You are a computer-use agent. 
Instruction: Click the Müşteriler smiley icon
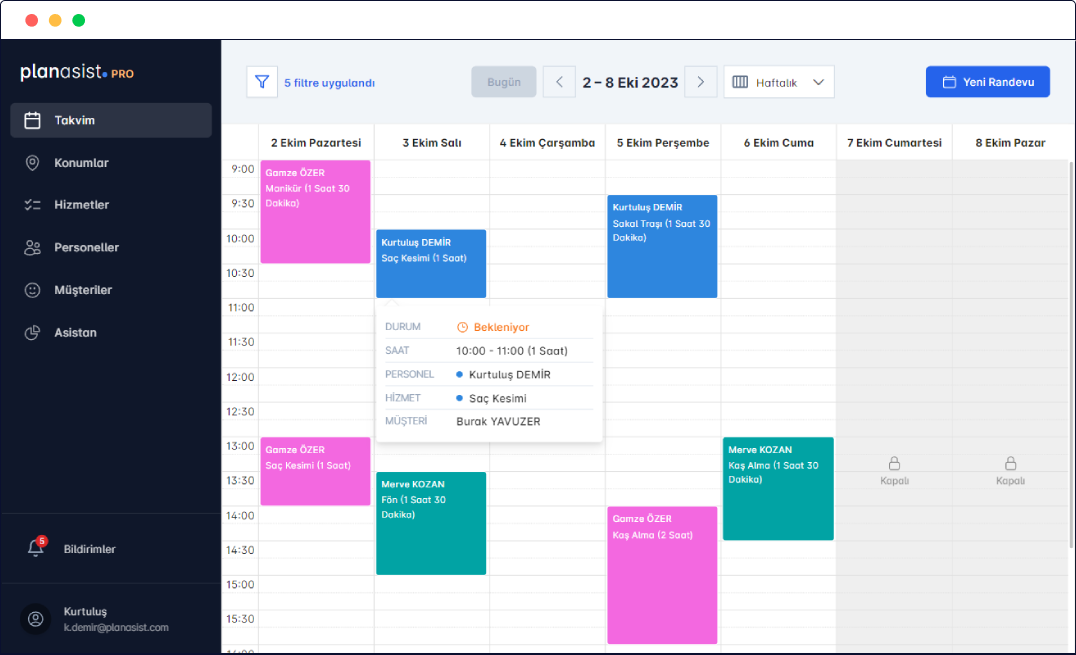(33, 290)
